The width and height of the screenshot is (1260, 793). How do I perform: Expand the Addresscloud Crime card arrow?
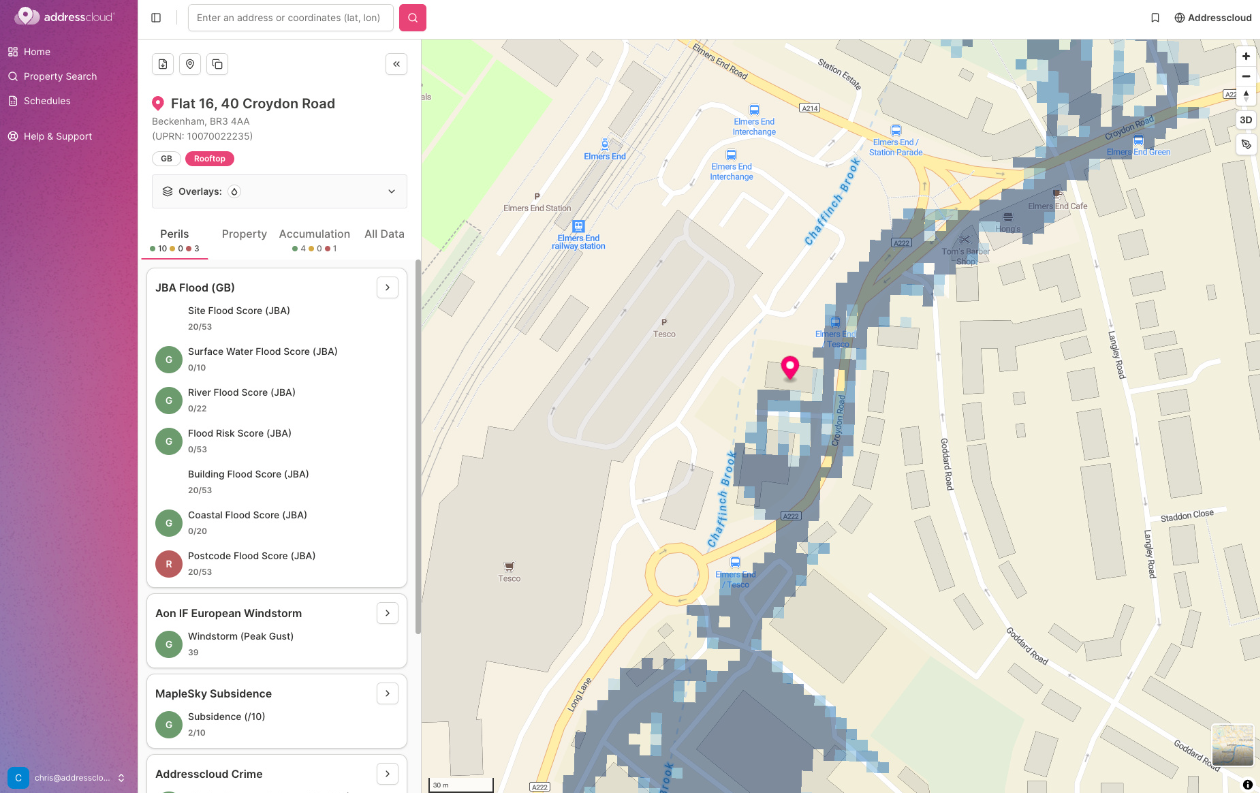point(387,773)
